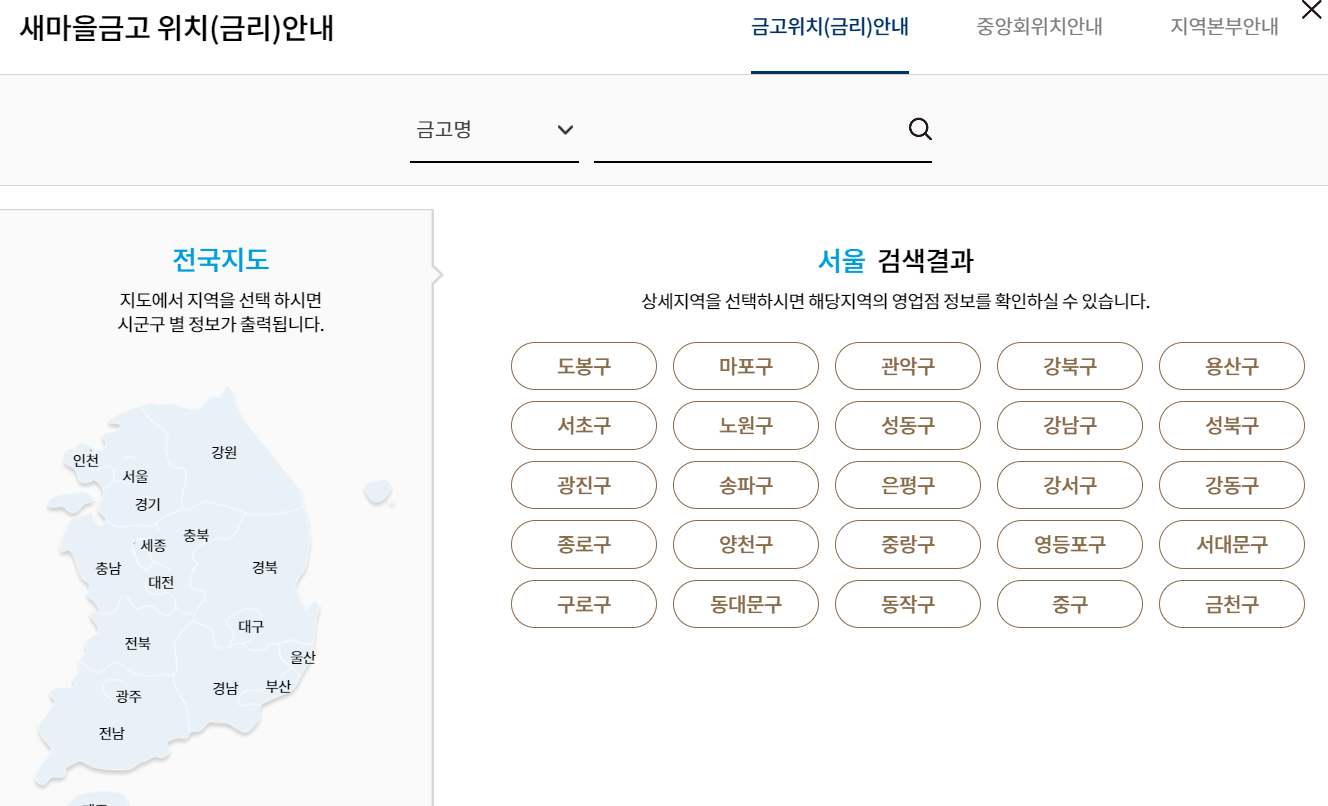Select 부산 on the map

point(277,686)
